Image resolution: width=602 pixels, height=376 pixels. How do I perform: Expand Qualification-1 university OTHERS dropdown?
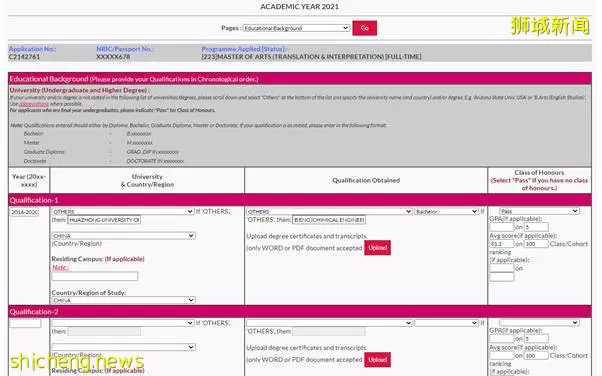(123, 212)
